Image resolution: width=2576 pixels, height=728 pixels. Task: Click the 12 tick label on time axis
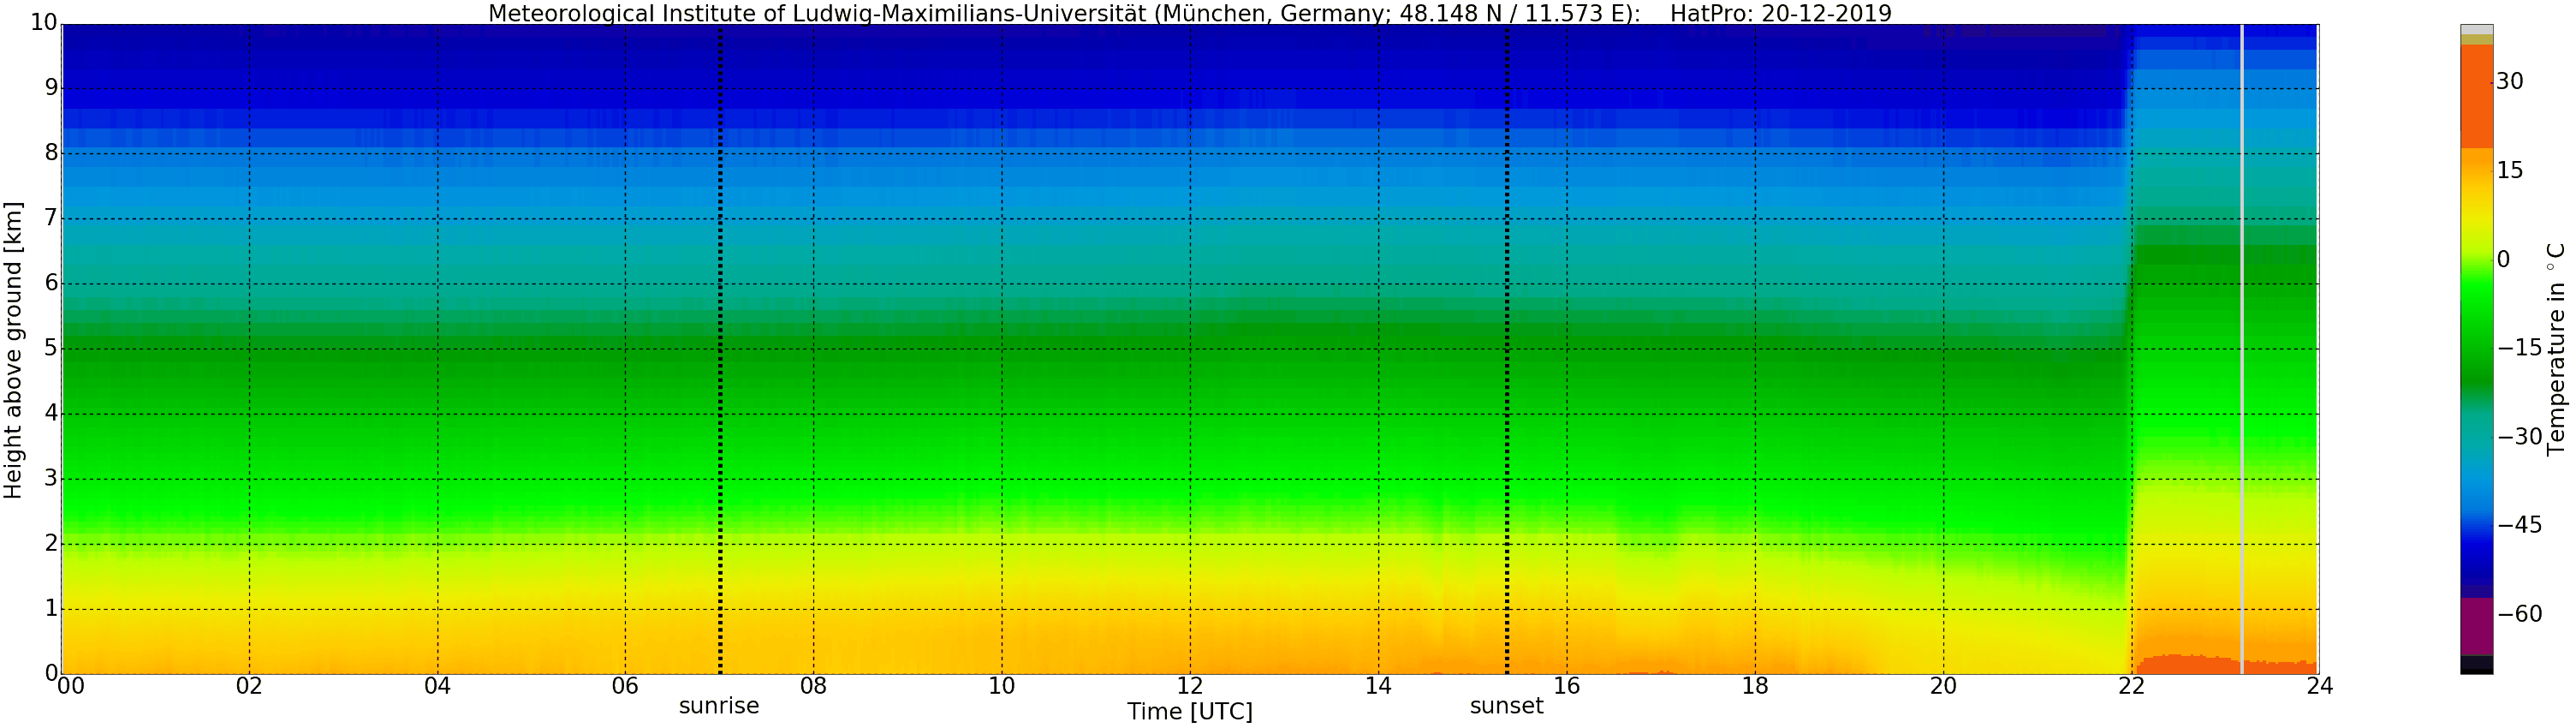tap(1190, 686)
